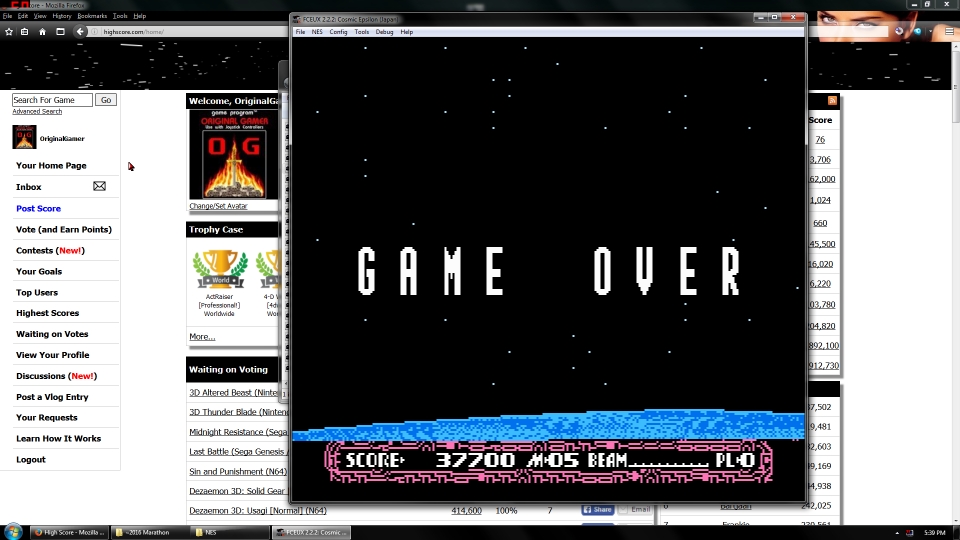Click the Windows Start button

[14, 531]
